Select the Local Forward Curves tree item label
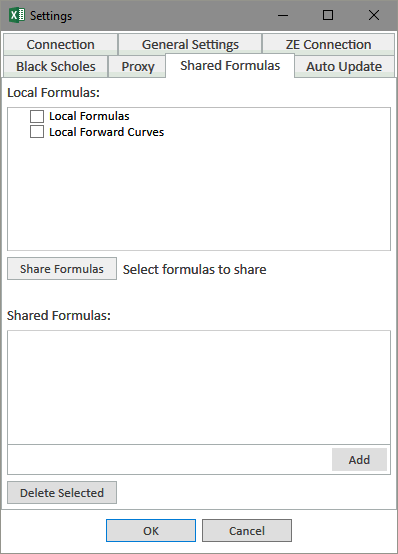Image resolution: width=398 pixels, height=554 pixels. coord(106,132)
